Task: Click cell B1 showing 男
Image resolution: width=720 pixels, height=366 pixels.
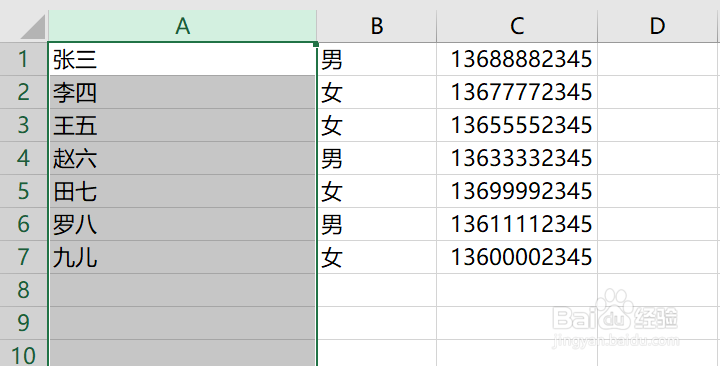Action: [x=377, y=59]
